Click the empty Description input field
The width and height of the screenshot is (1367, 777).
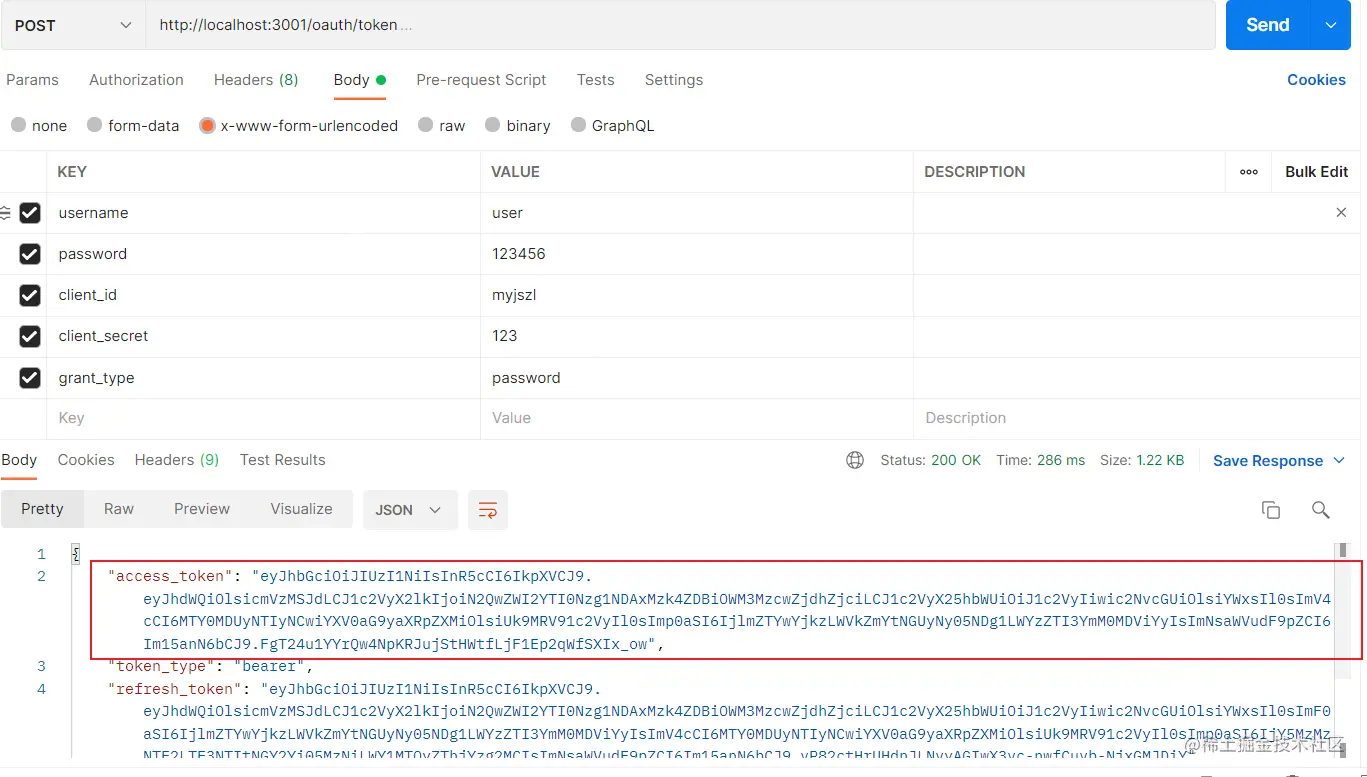(x=1137, y=418)
